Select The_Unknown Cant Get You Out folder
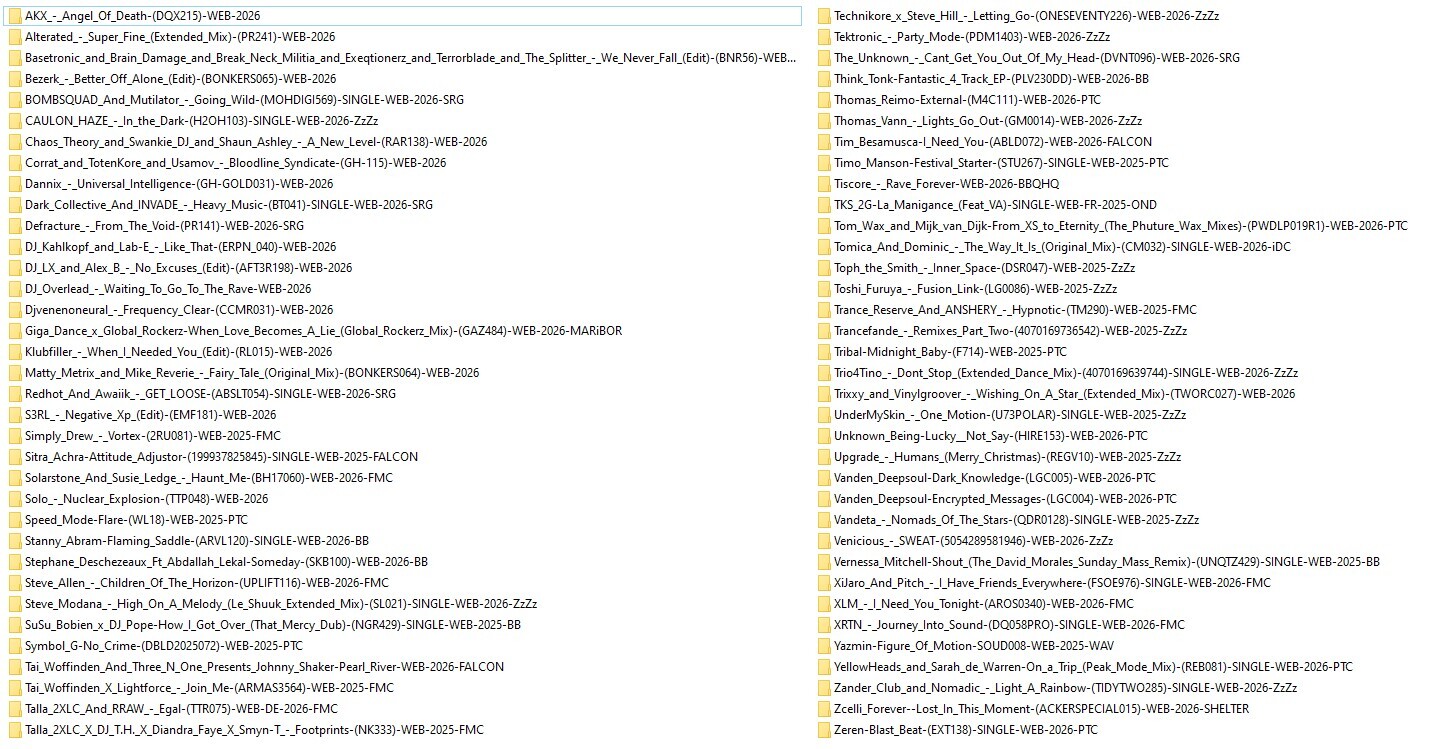This screenshot has width=1434, height=749. click(x=1037, y=58)
